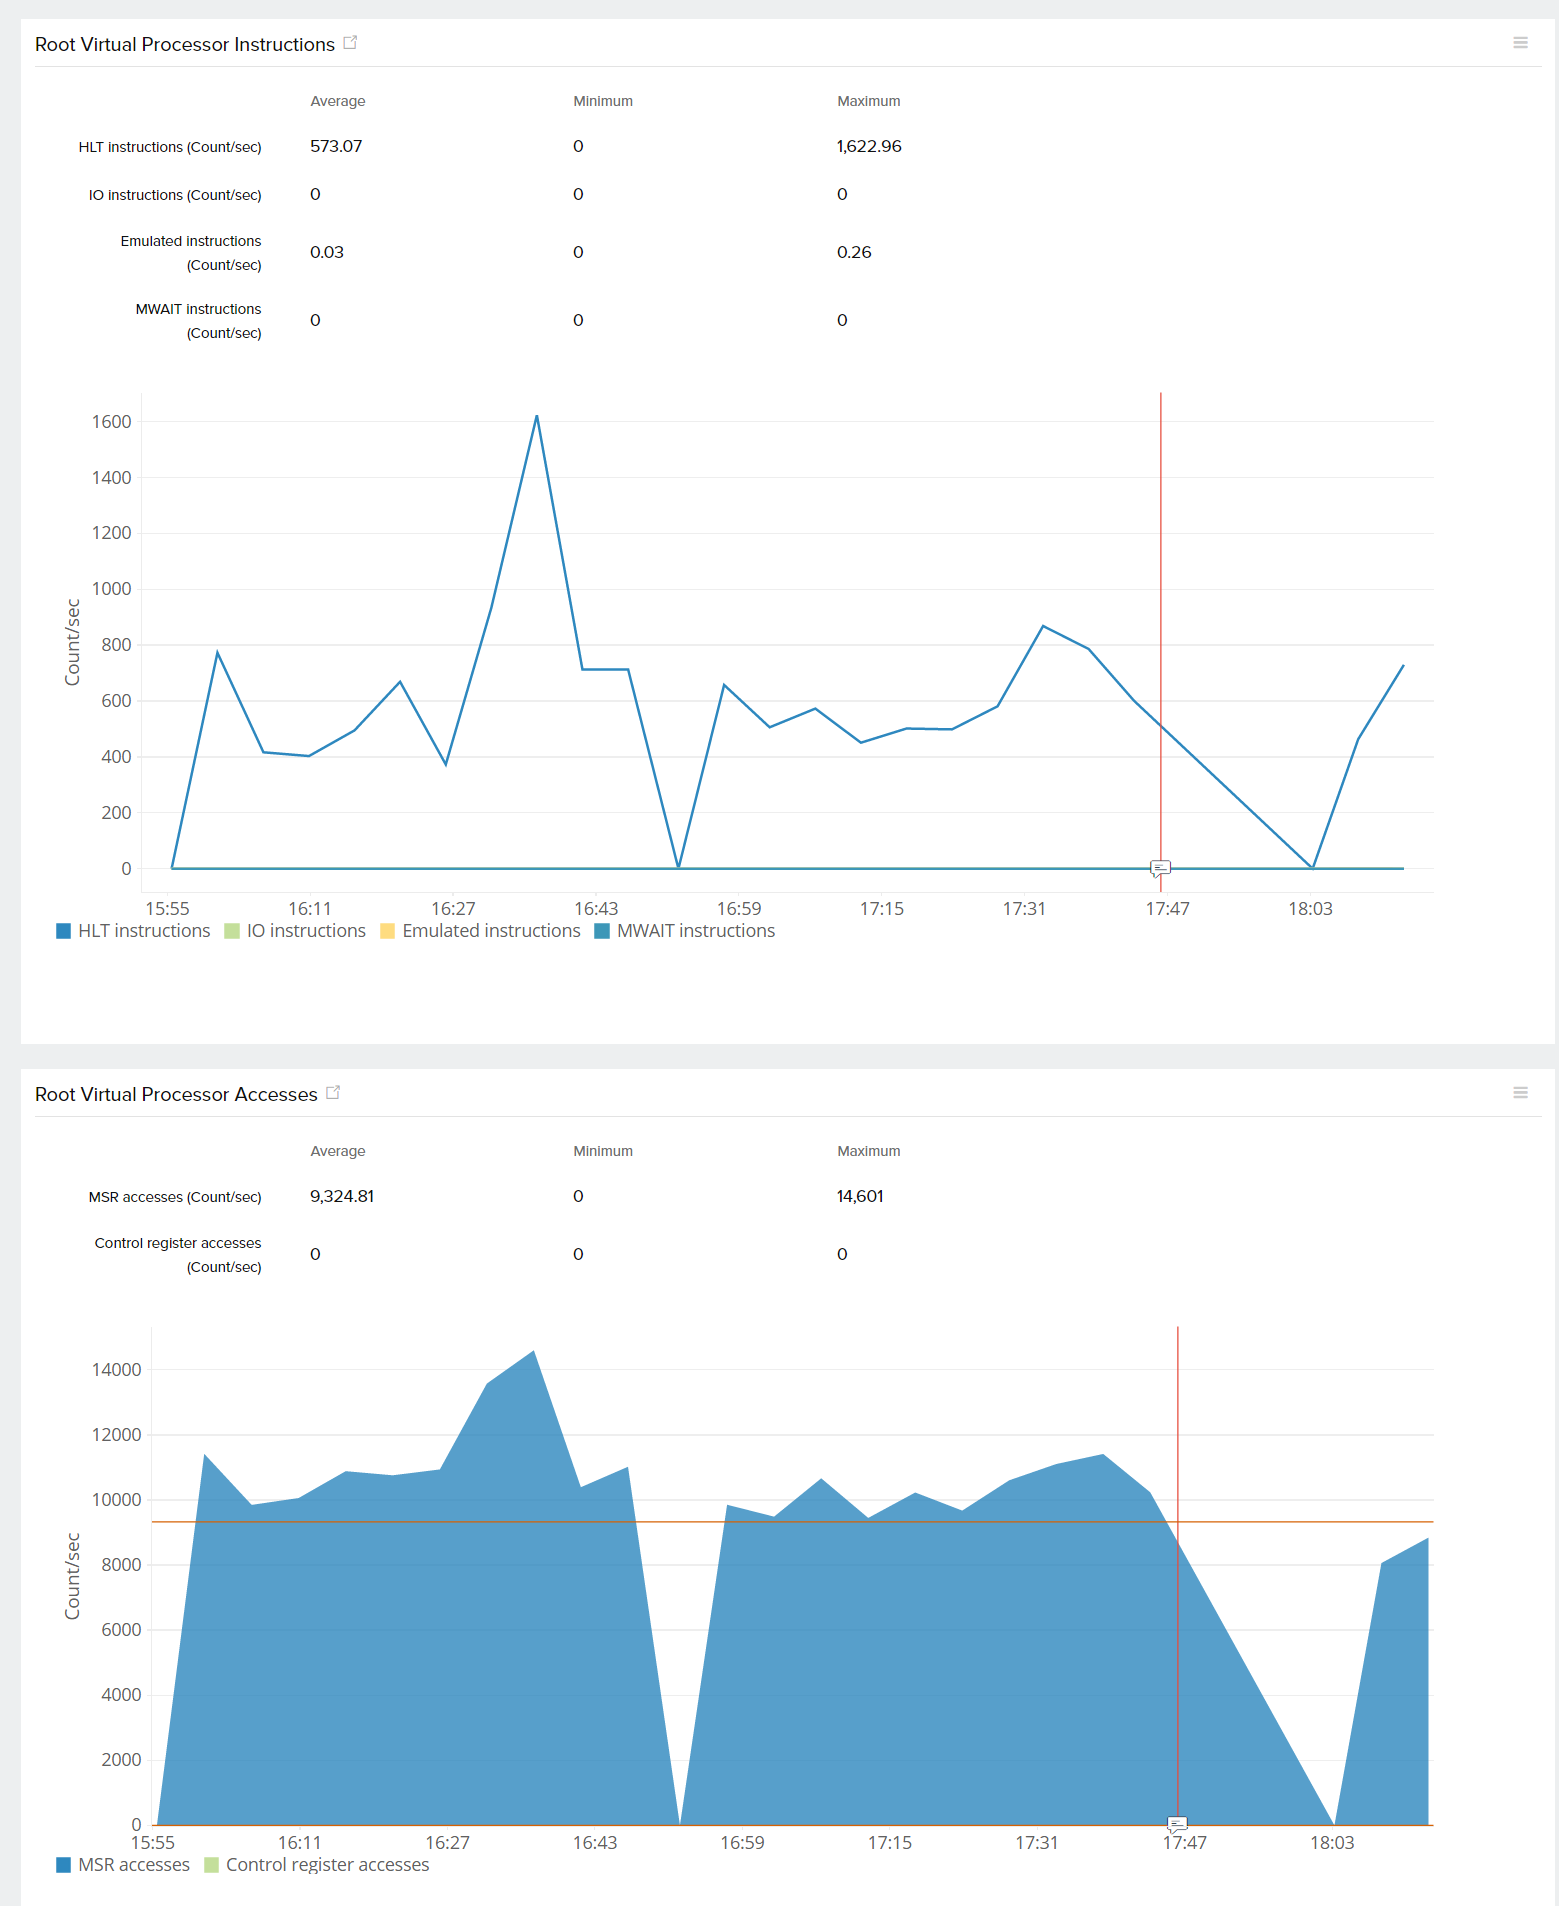Open hamburger menu for Instructions chart
1559x1906 pixels.
(1520, 43)
